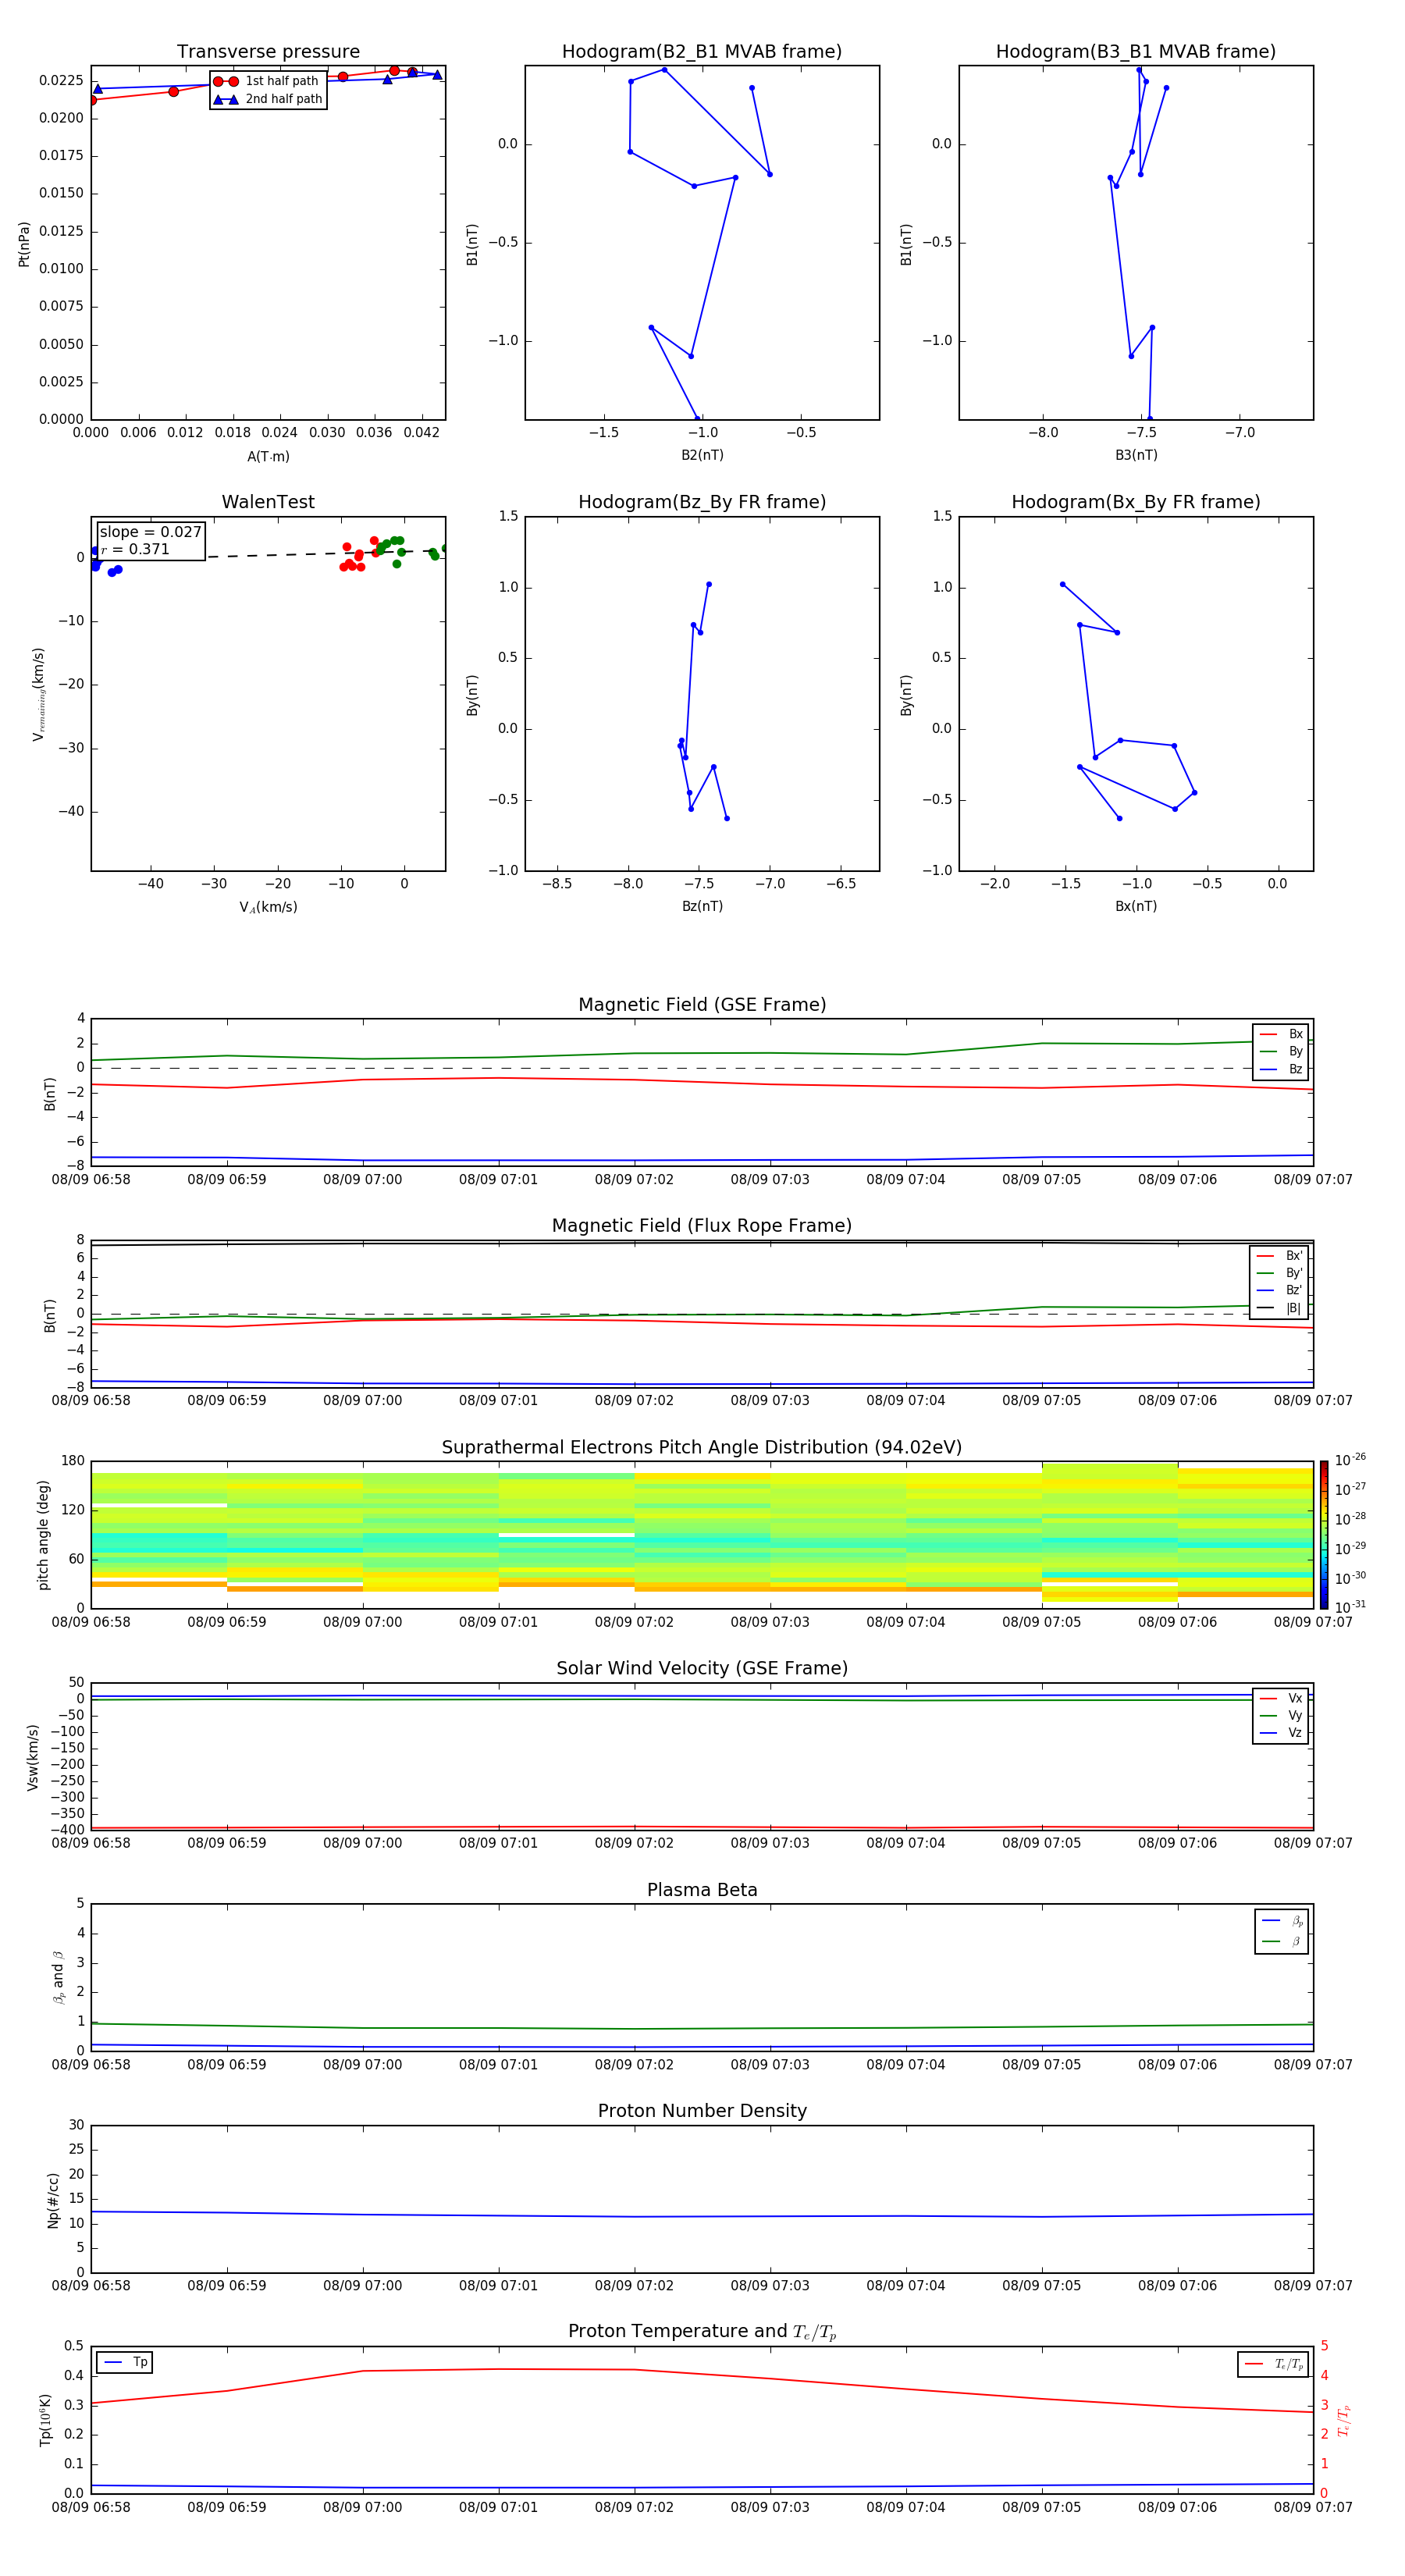Click the "Magnetic Field (GSE Frame)" title
The width and height of the screenshot is (1405, 2576).
coord(702,1005)
